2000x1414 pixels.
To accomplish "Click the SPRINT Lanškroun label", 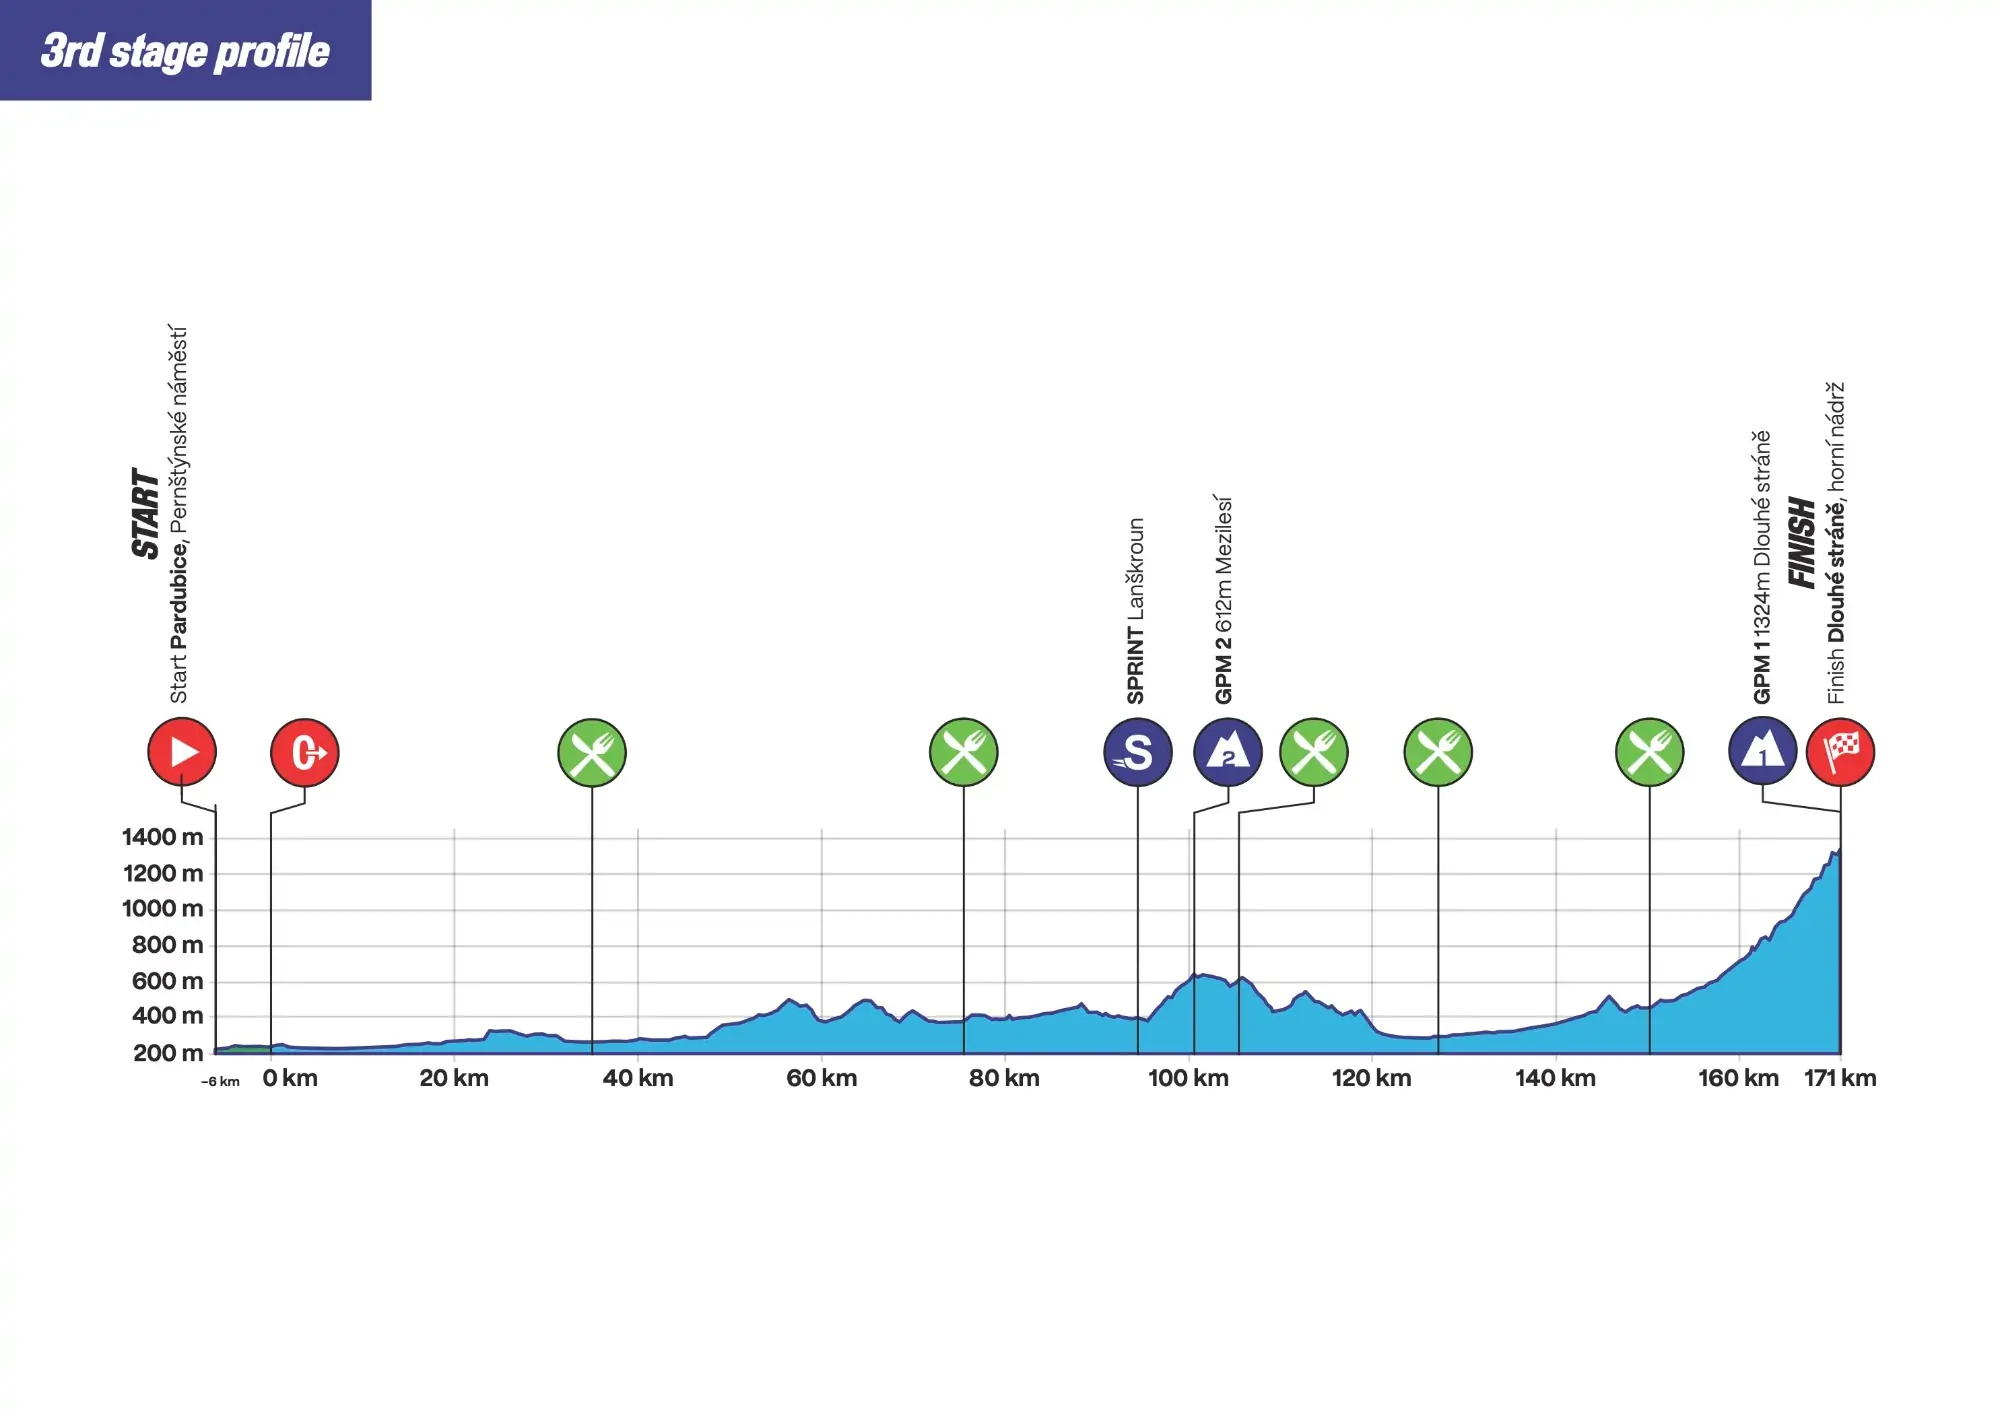I will (1136, 611).
